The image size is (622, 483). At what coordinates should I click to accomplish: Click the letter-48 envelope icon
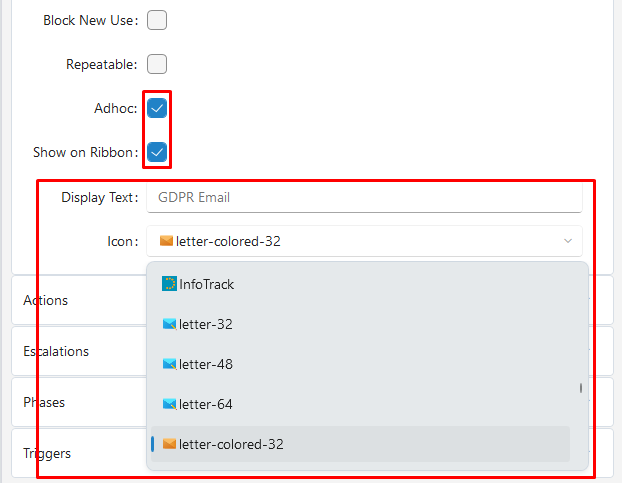[x=169, y=364]
